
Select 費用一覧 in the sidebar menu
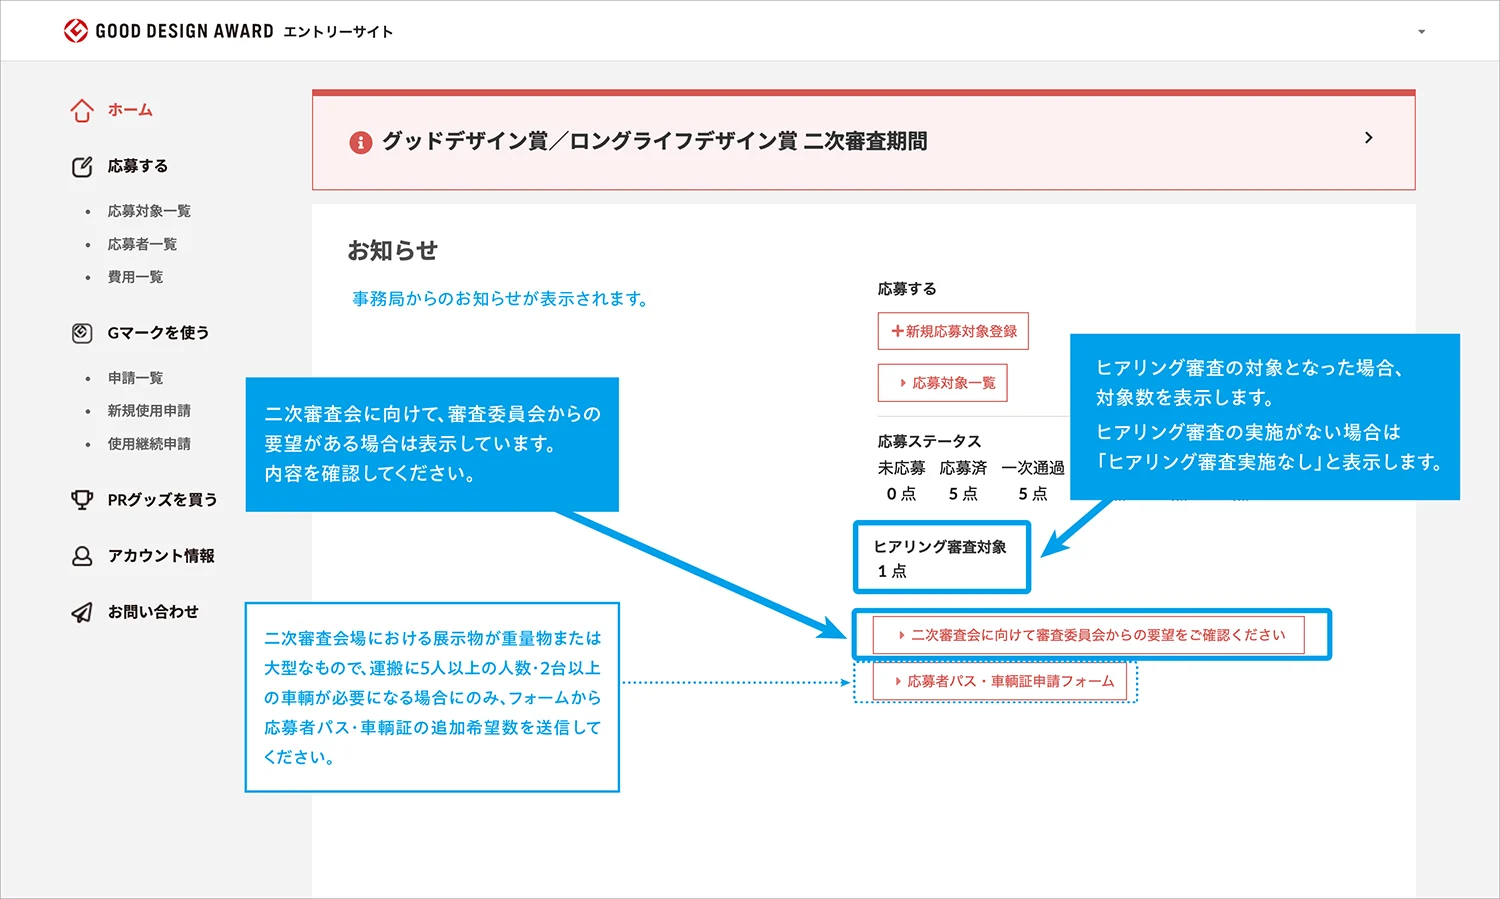(x=135, y=276)
